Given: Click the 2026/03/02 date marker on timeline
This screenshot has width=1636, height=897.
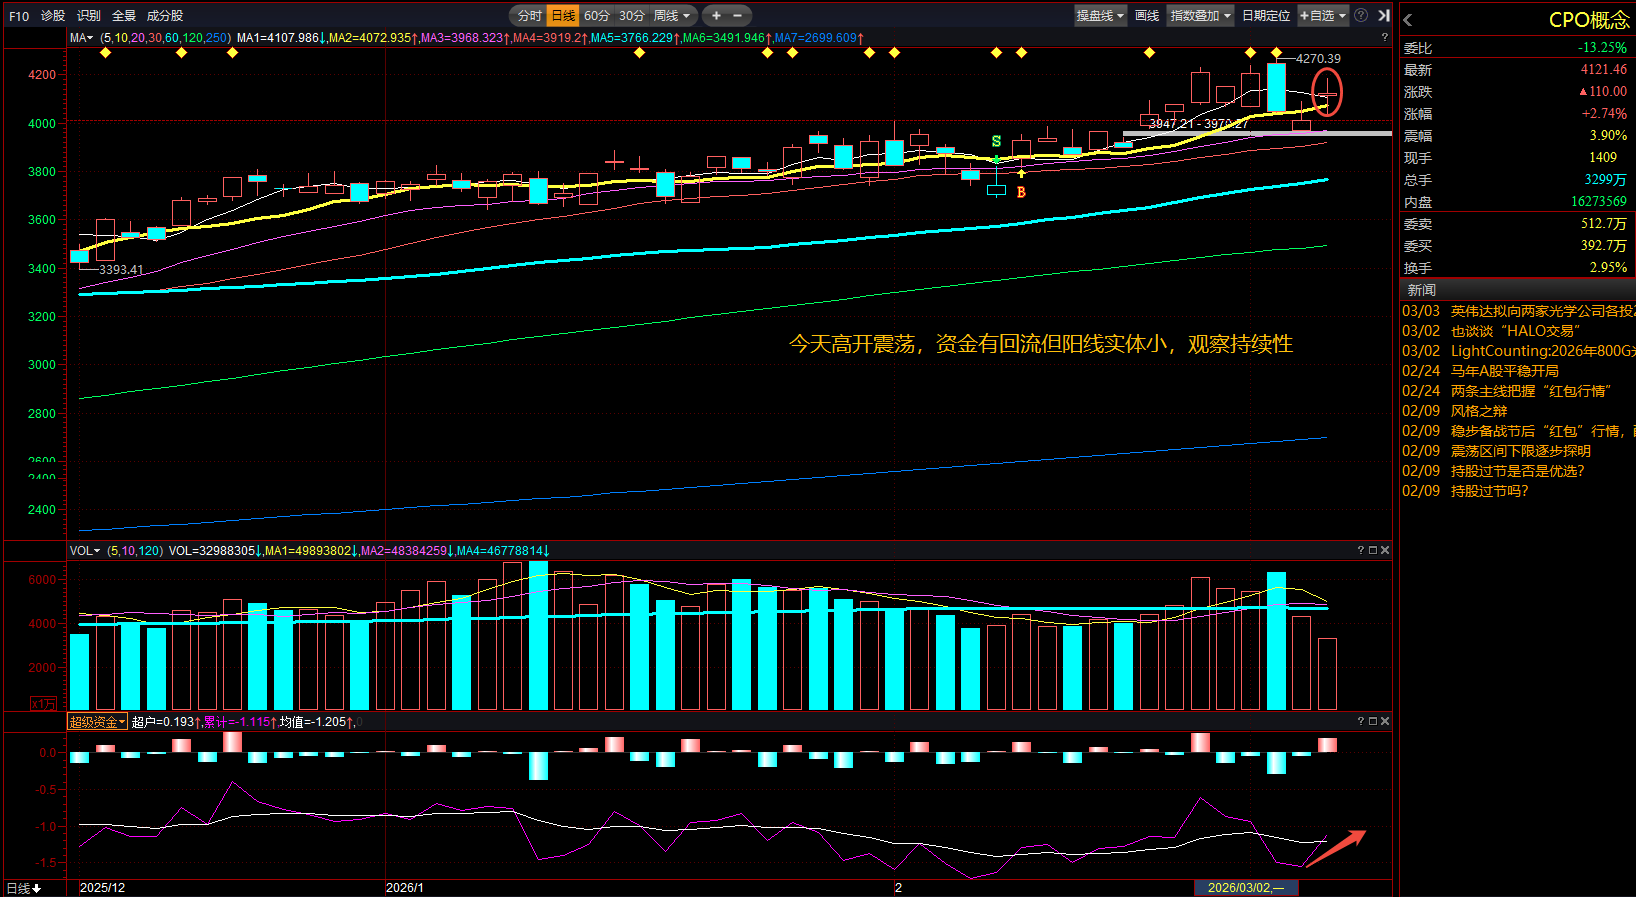Looking at the screenshot, I should (1245, 887).
